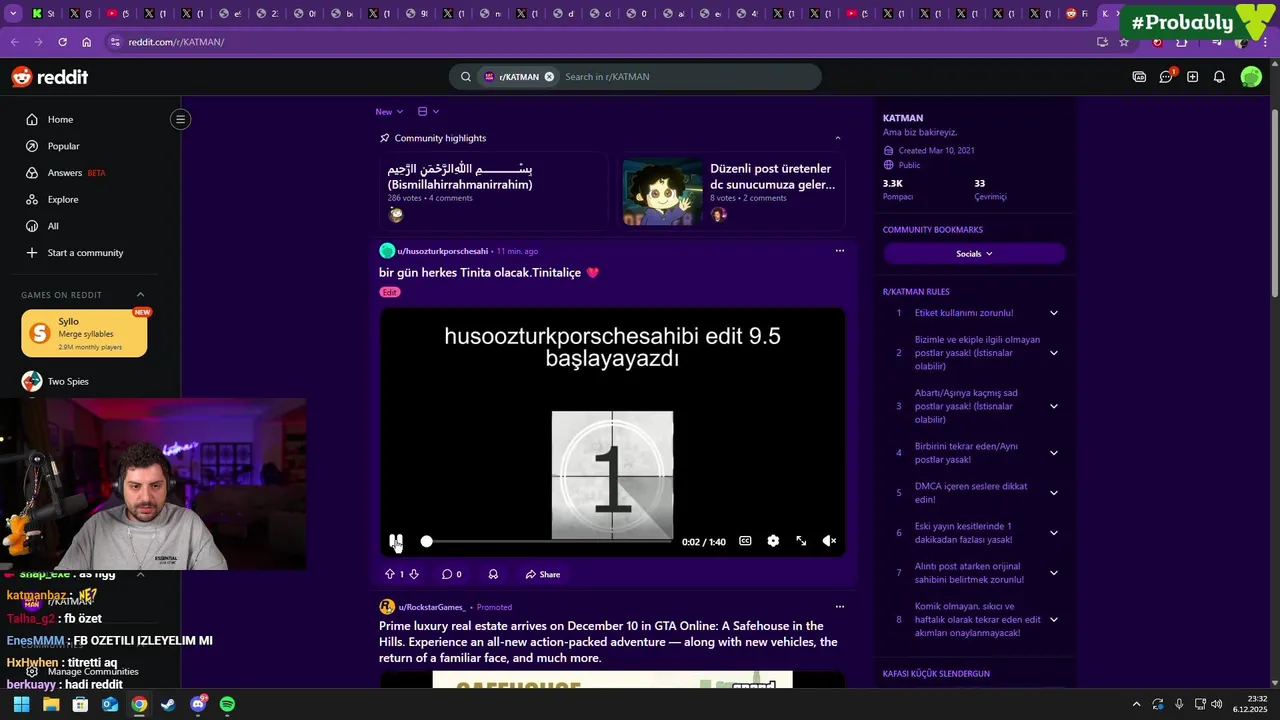Viewport: 1280px width, 720px height.
Task: Reload the browser page
Action: click(62, 42)
